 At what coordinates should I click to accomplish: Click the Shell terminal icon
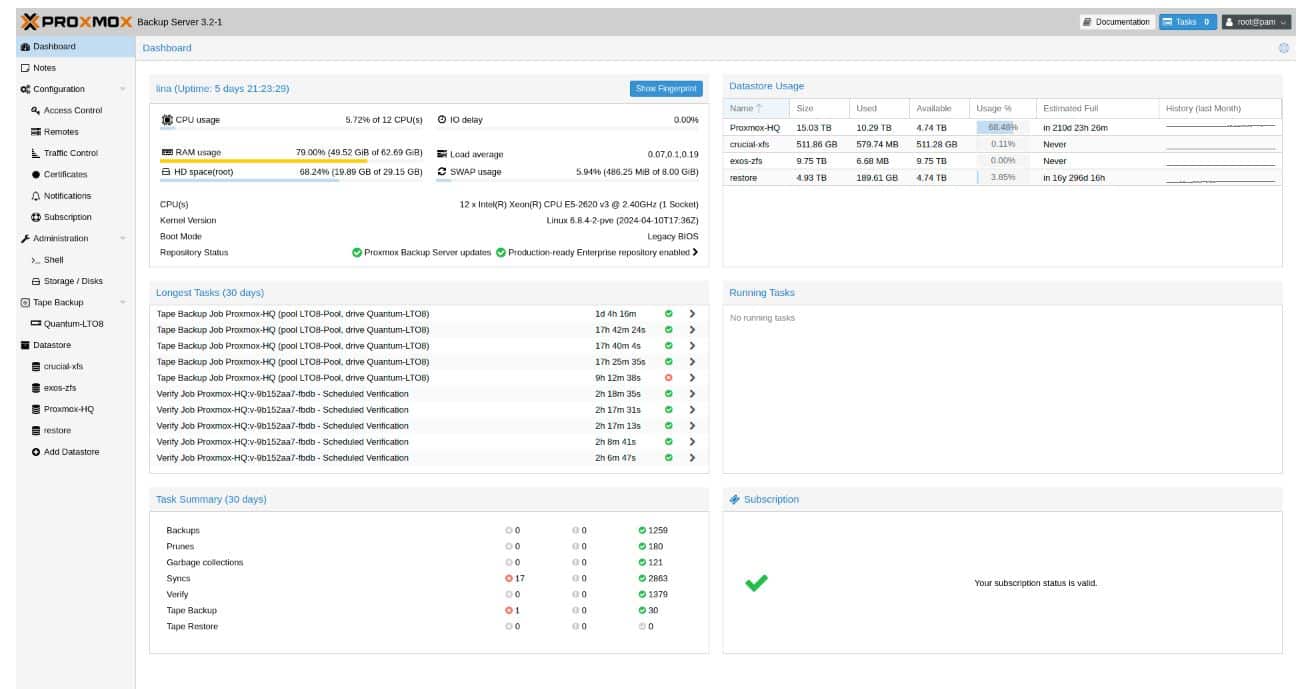36,260
